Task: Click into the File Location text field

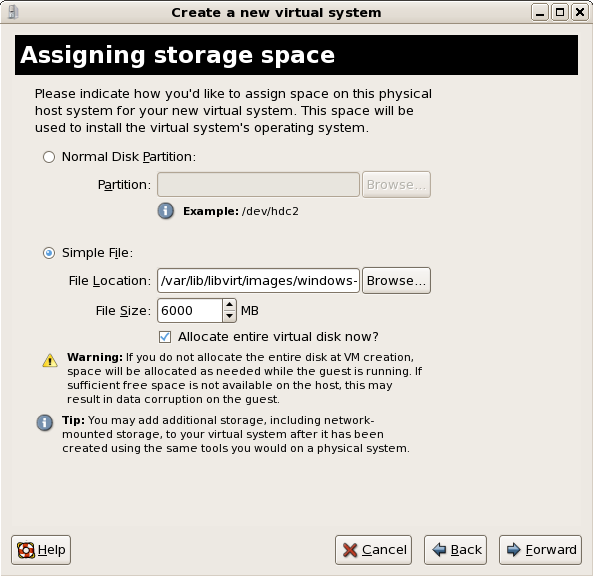Action: pos(258,281)
